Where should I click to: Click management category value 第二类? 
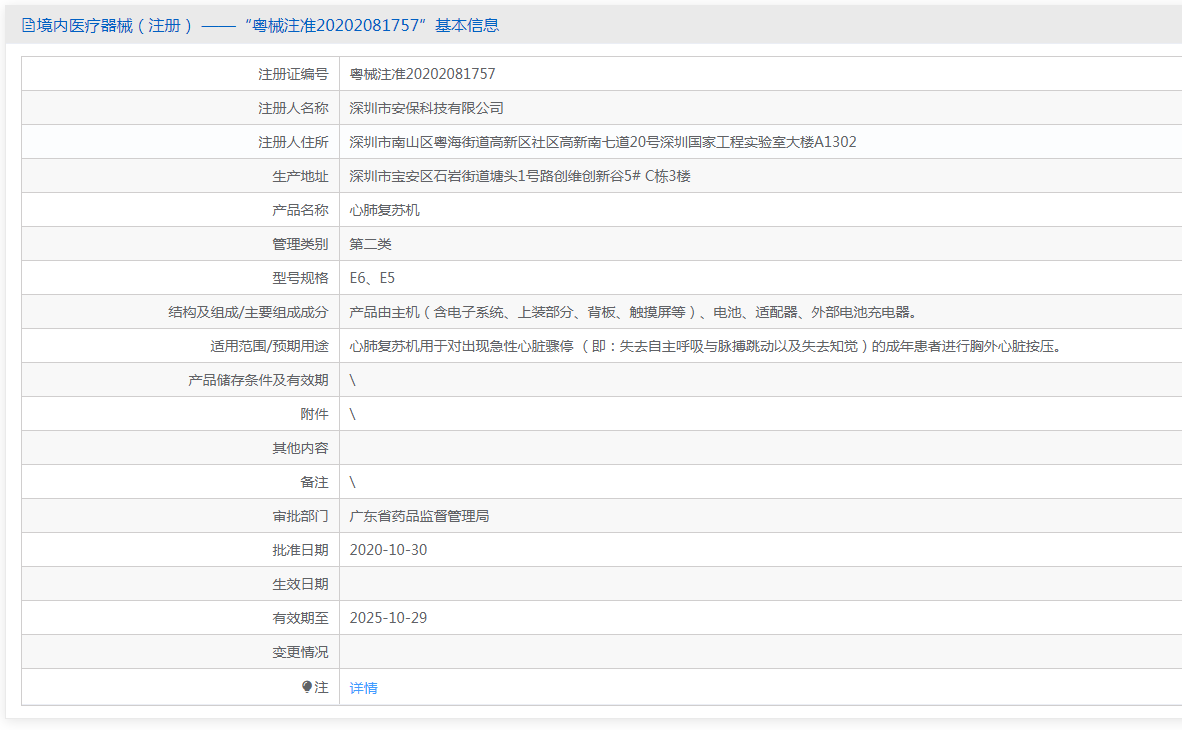(371, 244)
